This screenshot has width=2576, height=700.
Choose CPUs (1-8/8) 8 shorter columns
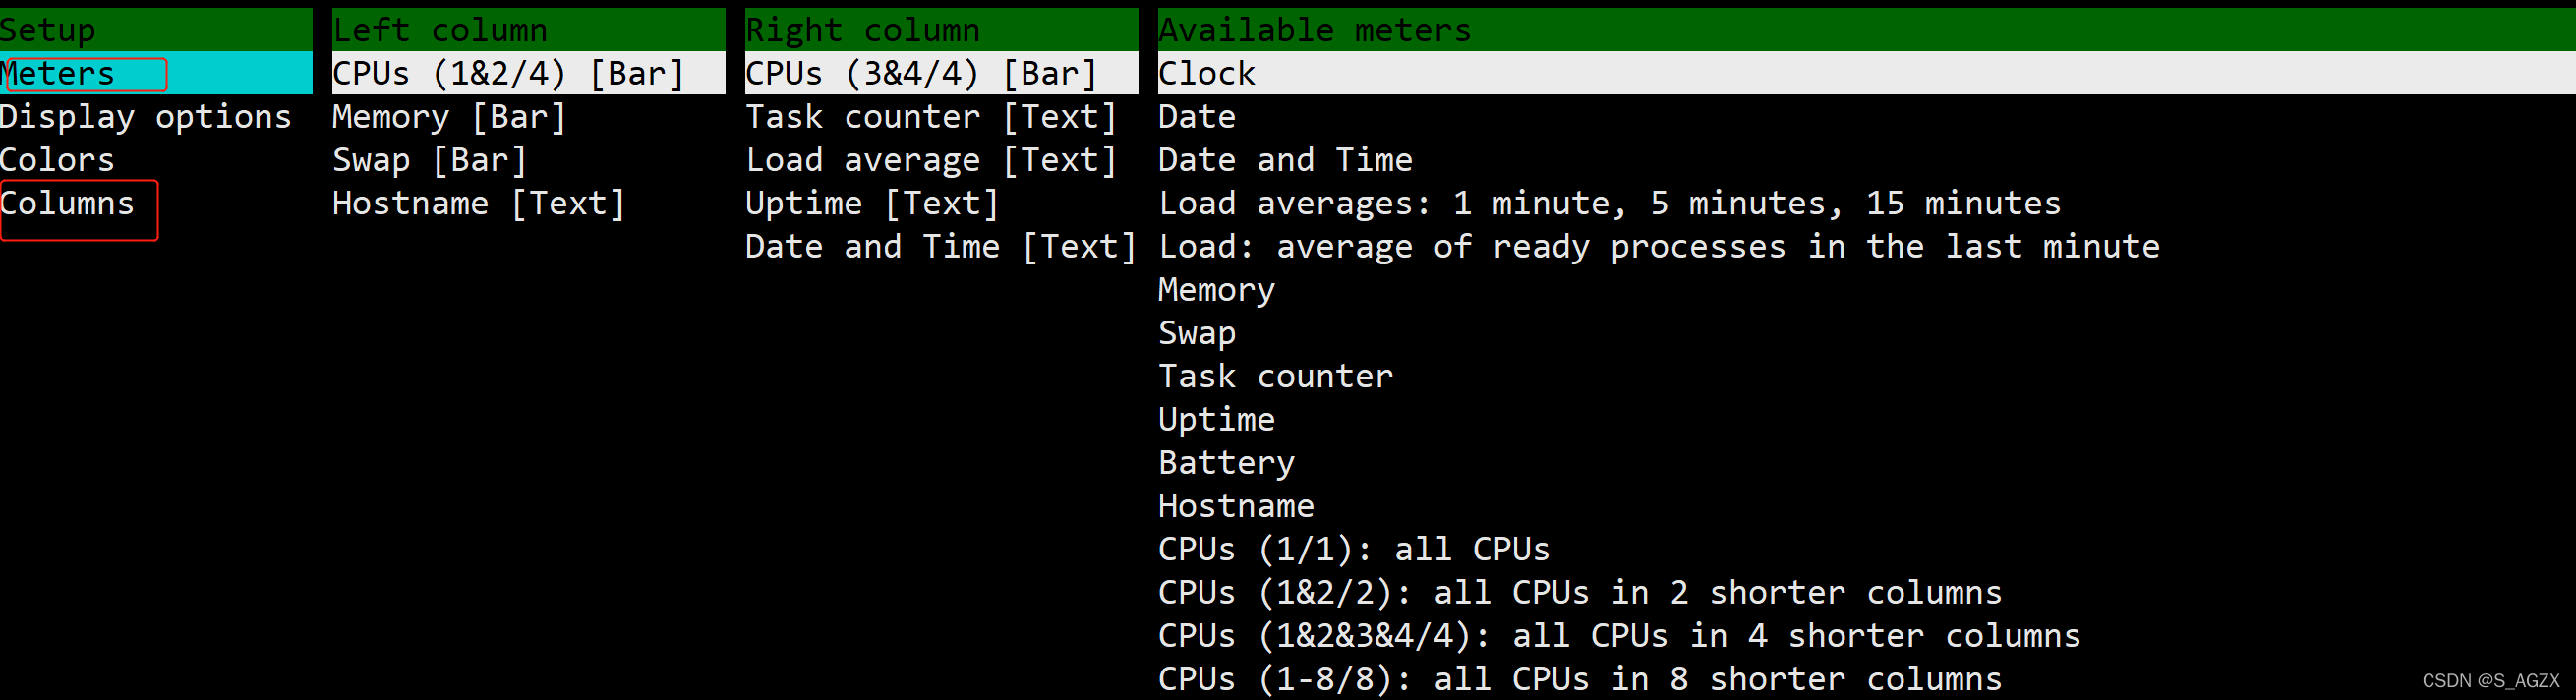[x=1581, y=679]
